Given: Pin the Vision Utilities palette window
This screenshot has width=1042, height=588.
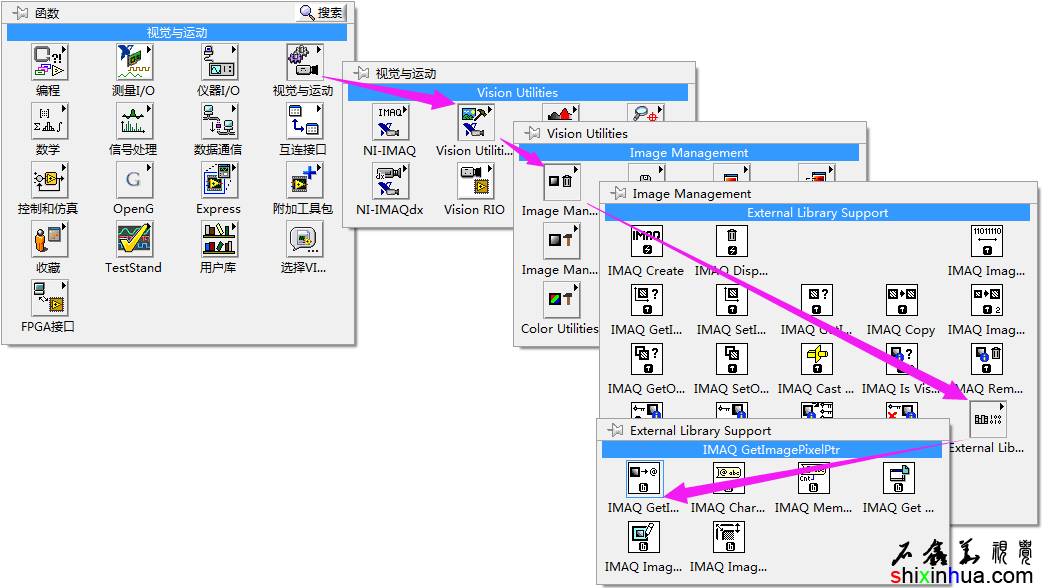Looking at the screenshot, I should [533, 133].
